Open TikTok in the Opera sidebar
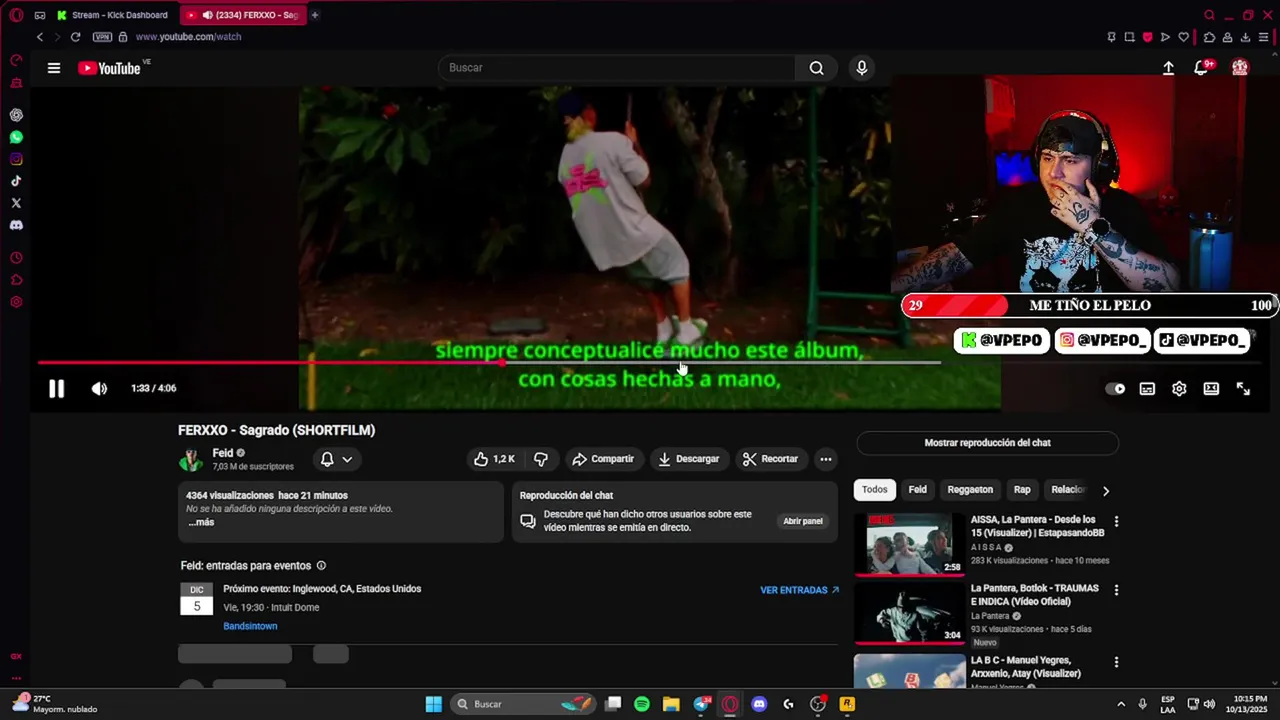Image resolution: width=1280 pixels, height=720 pixels. click(16, 181)
